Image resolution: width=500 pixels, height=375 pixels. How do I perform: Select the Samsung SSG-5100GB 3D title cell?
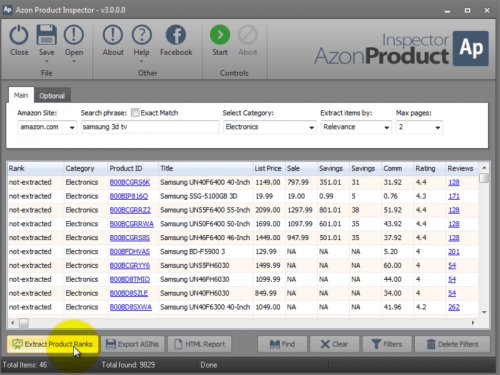[206, 196]
